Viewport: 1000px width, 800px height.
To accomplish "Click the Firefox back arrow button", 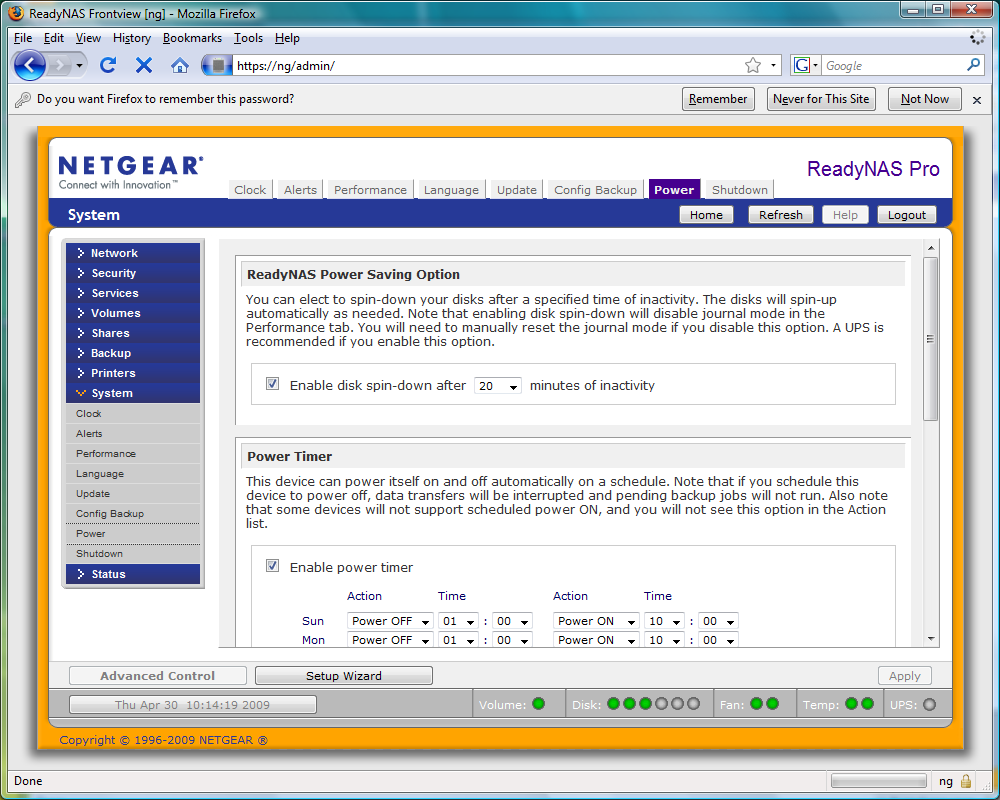I will click(x=29, y=65).
